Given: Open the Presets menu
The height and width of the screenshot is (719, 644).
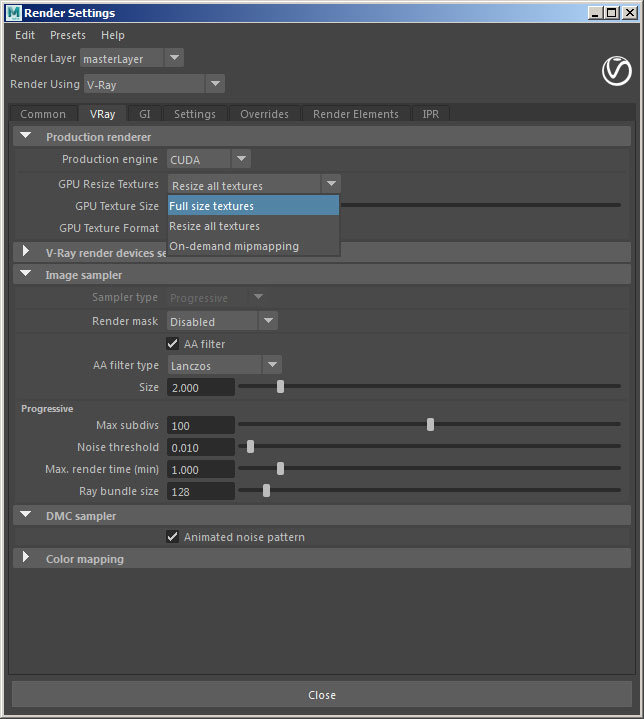Looking at the screenshot, I should pos(68,35).
